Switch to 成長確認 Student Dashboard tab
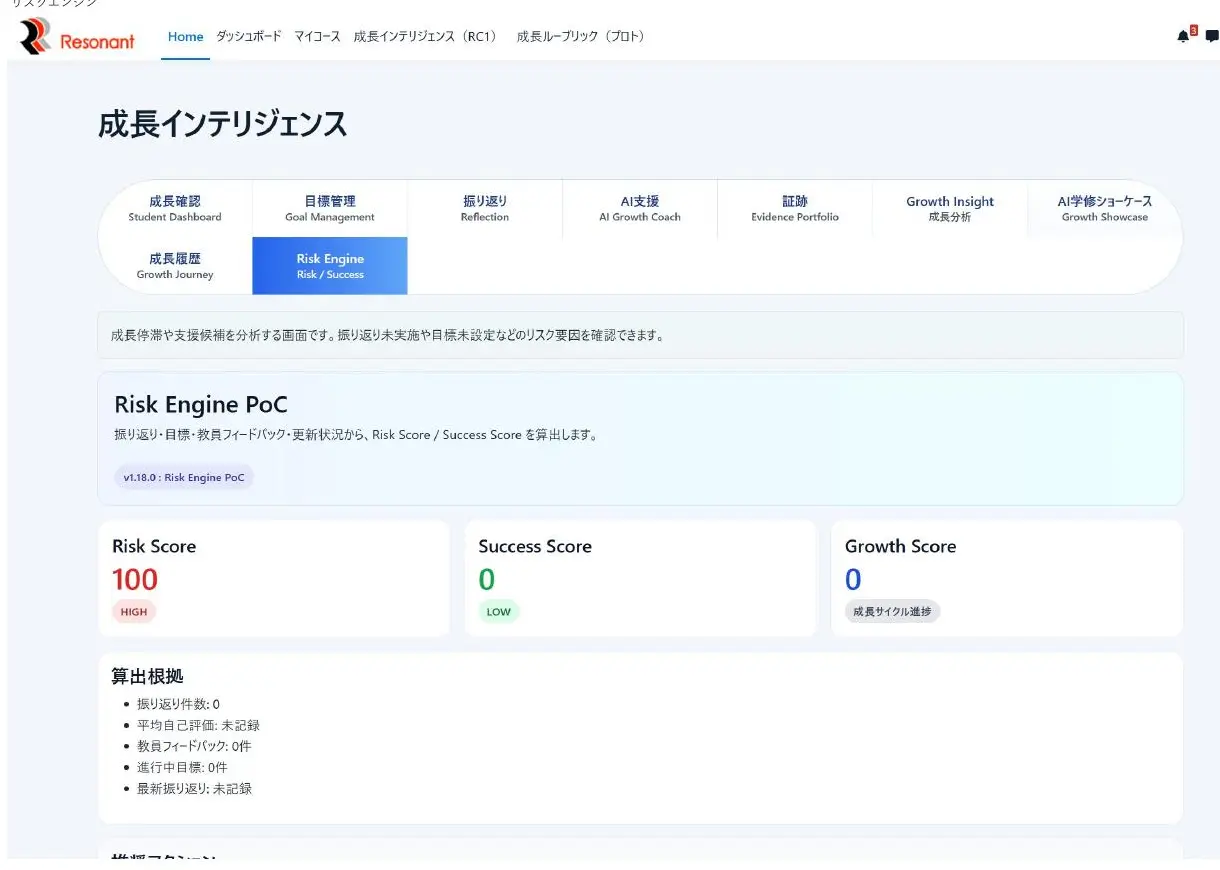 (x=175, y=208)
